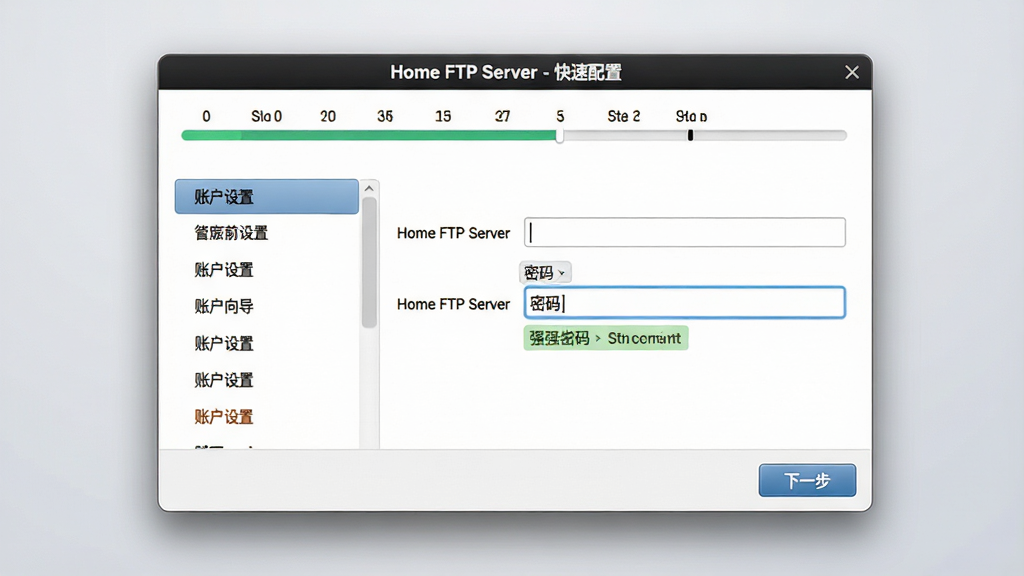The height and width of the screenshot is (576, 1024).
Task: Click the green filled progress bar section
Action: 369,135
